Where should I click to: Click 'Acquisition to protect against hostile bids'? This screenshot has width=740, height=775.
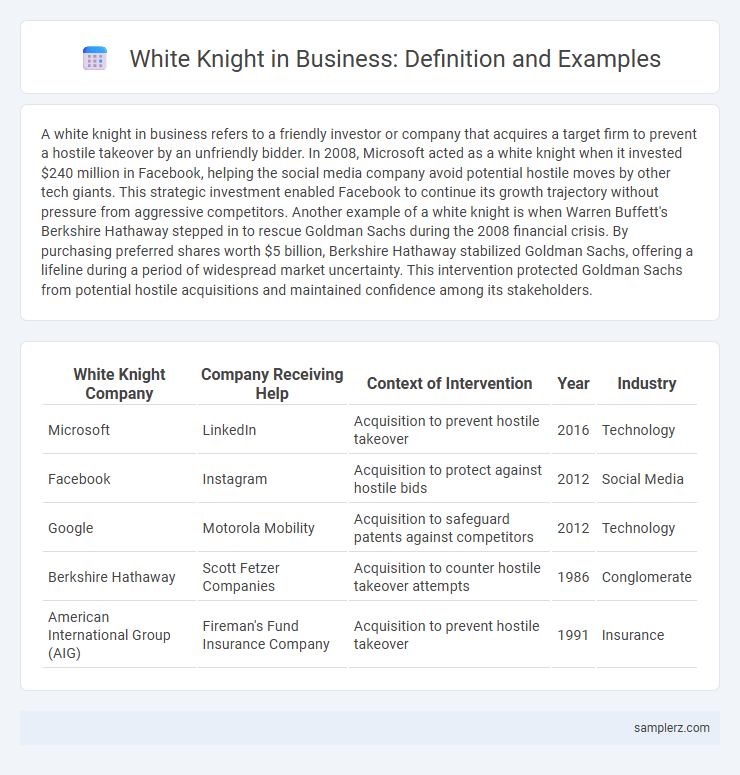tap(448, 479)
